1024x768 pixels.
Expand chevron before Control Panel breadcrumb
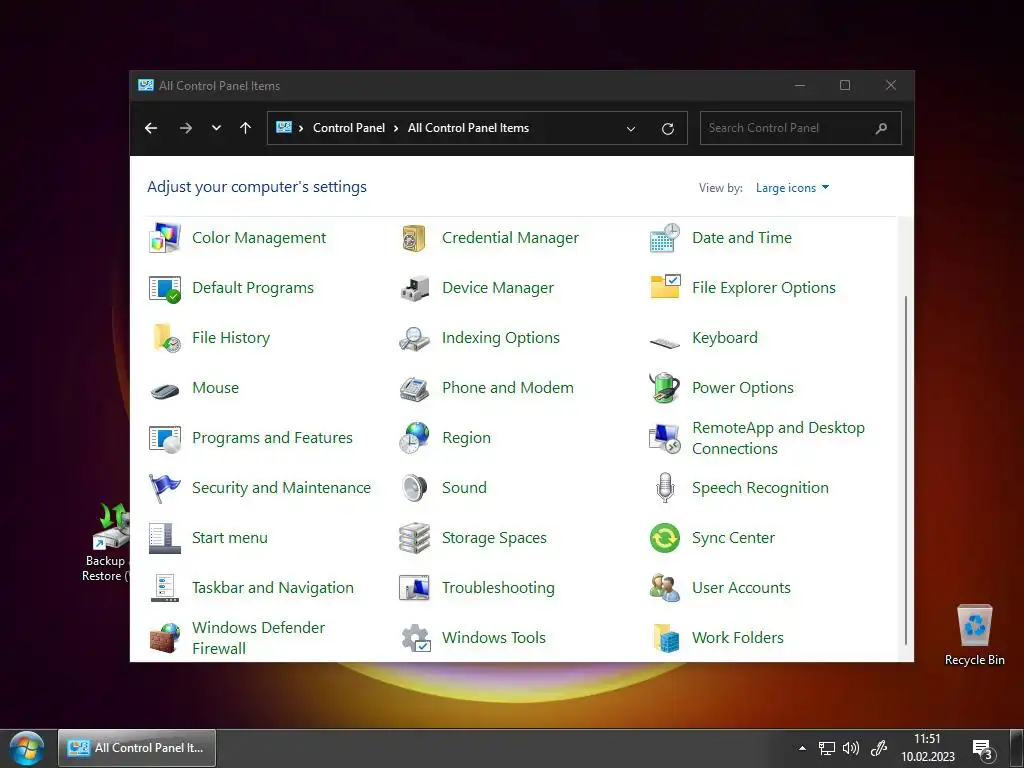tap(301, 128)
